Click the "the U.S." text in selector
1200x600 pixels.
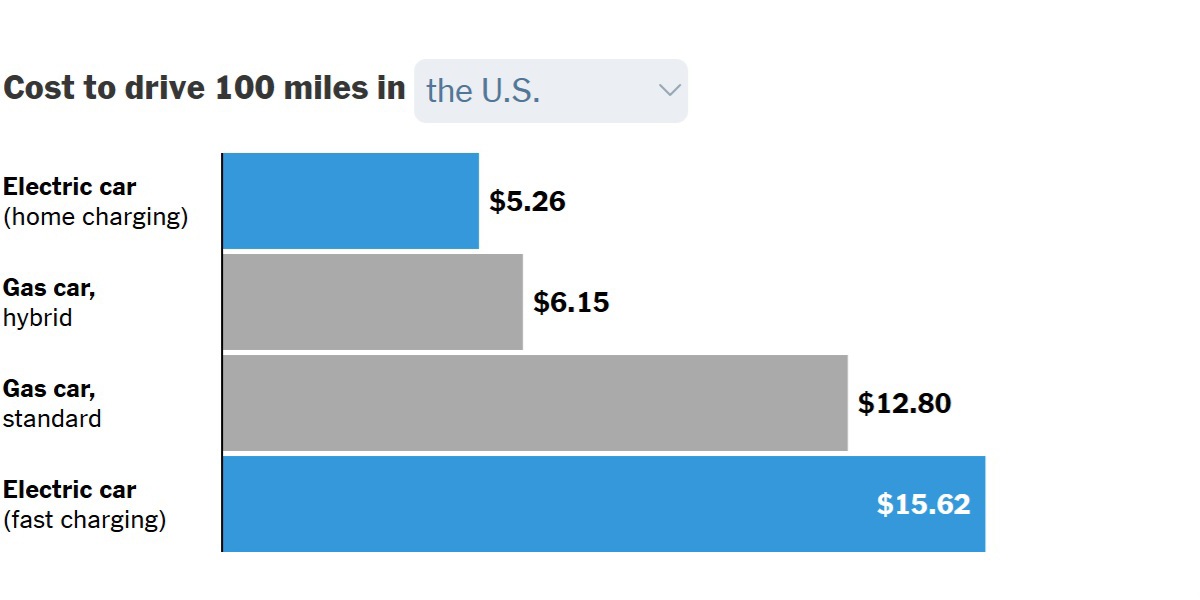[483, 91]
